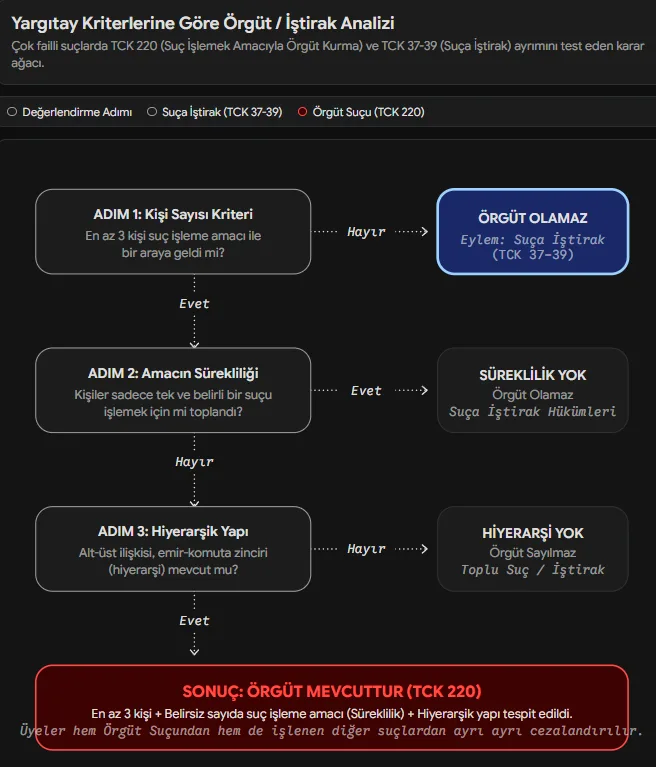
Task: Click the Suça İştirak (TCK 37-39) legend label
Action: (222, 112)
